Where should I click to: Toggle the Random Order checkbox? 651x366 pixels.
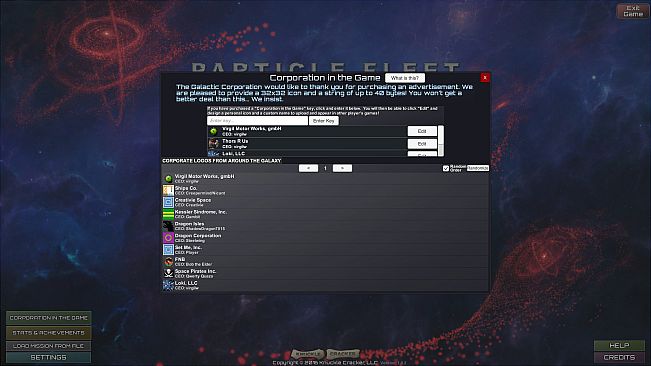click(446, 168)
